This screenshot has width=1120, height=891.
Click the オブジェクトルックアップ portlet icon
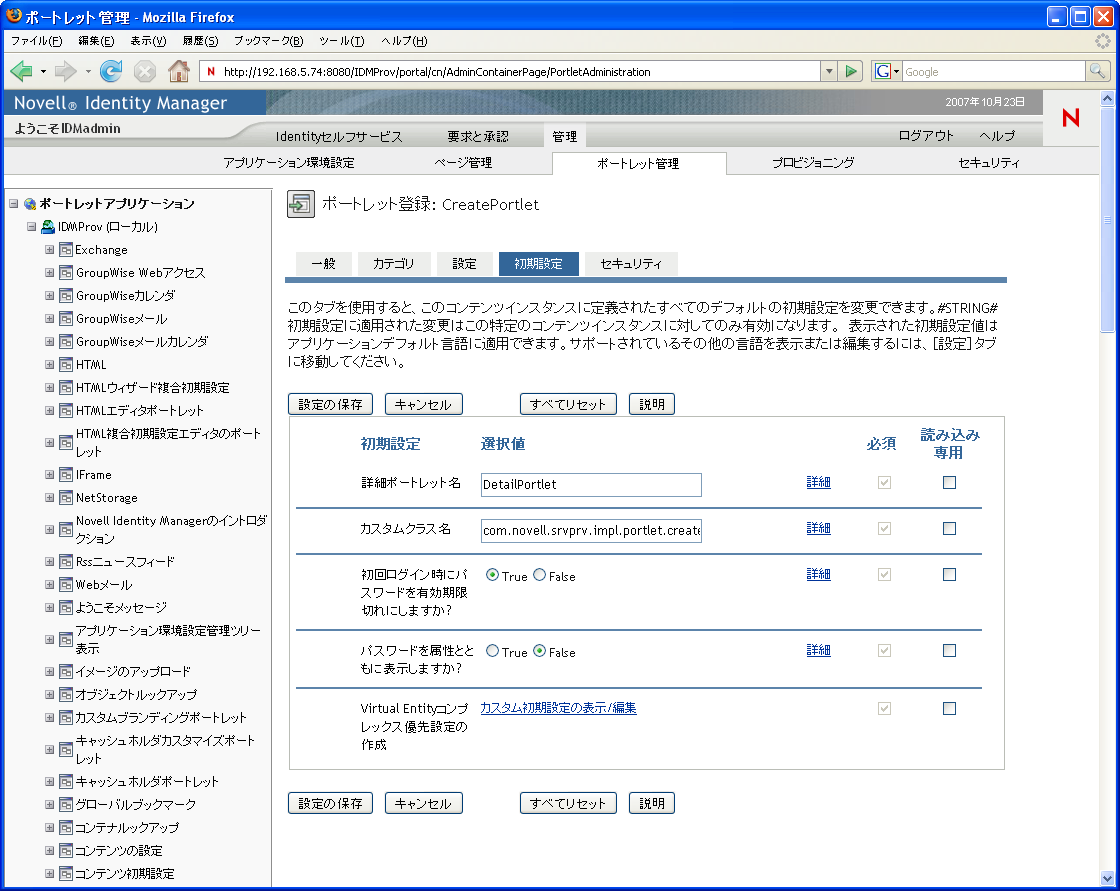tap(66, 694)
